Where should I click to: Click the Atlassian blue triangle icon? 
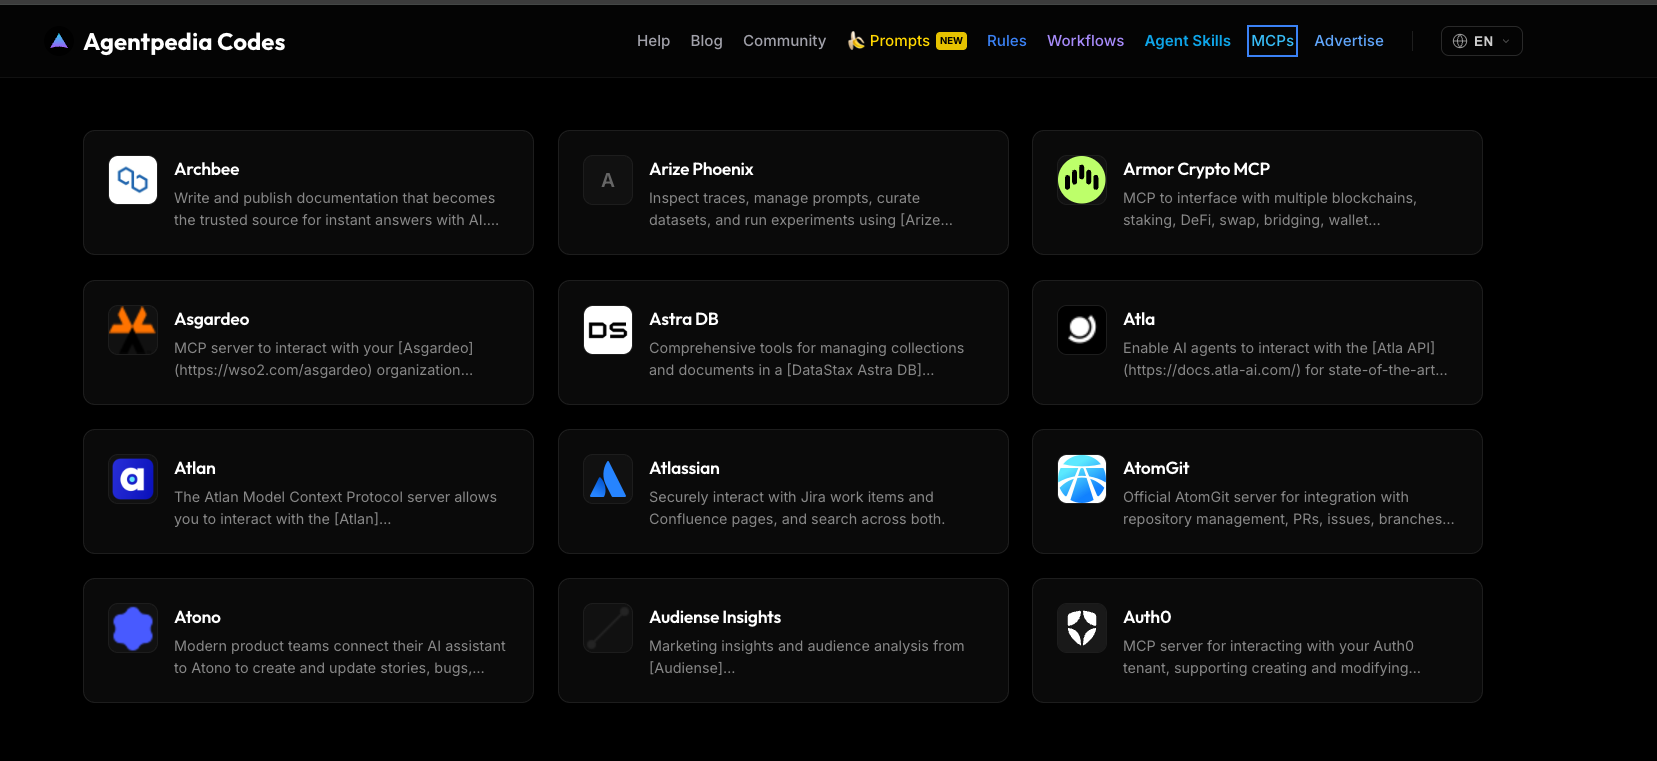click(608, 479)
